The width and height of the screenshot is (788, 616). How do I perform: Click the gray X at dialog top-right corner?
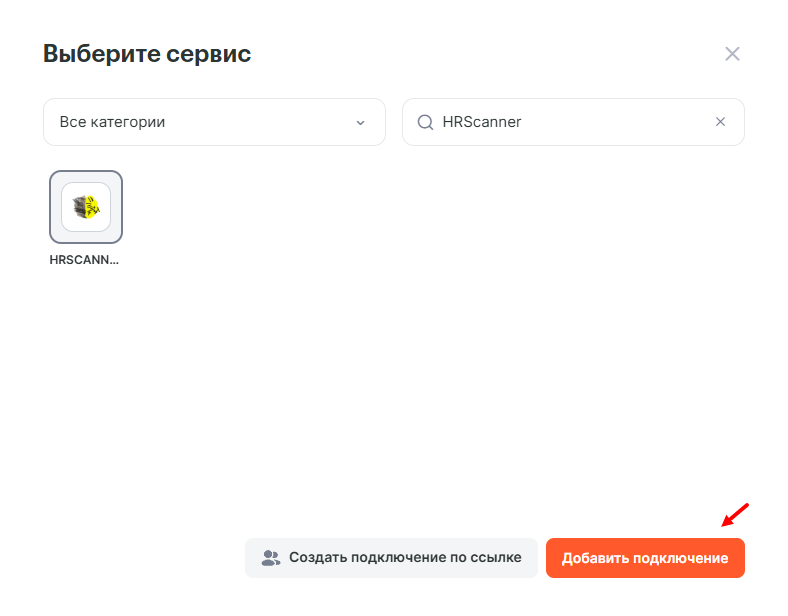click(x=732, y=54)
